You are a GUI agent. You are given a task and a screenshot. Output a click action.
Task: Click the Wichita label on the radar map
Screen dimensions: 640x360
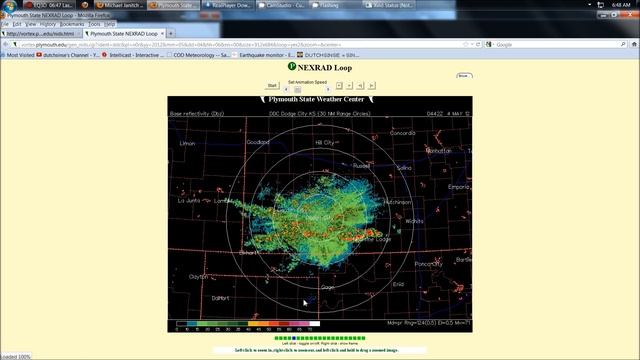(414, 221)
